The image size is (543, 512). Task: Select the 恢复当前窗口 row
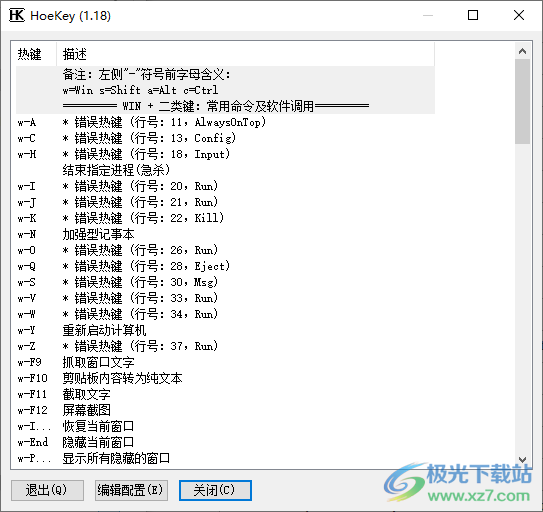click(225, 426)
